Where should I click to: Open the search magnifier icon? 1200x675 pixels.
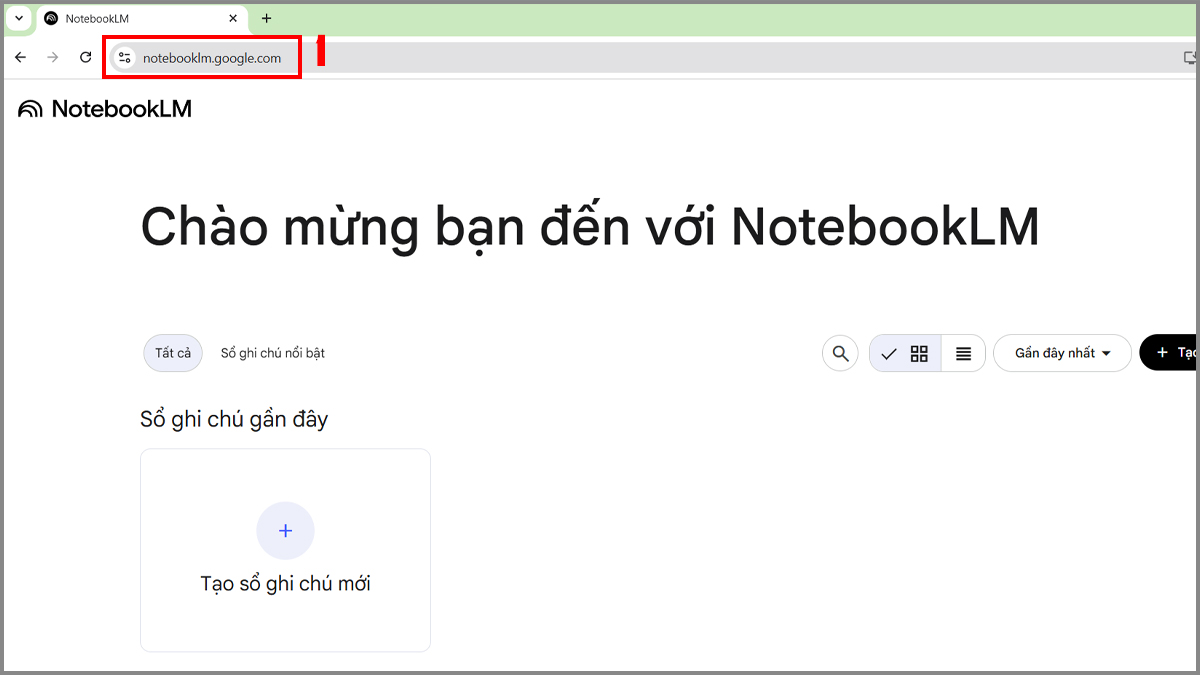click(840, 353)
